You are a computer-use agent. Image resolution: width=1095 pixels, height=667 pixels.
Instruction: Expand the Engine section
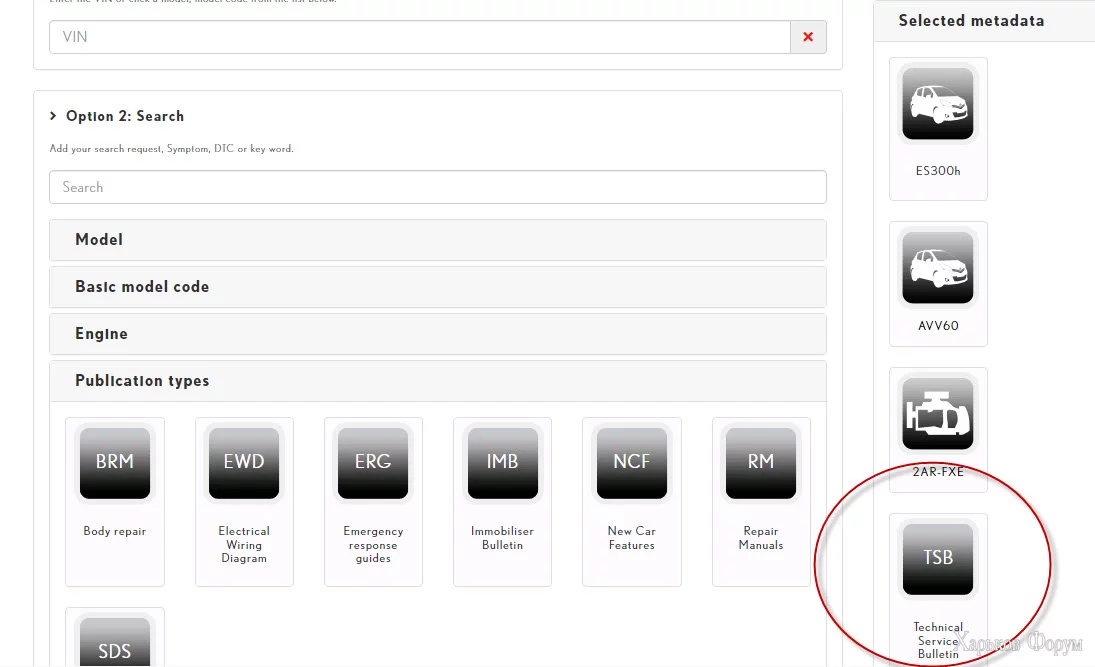click(438, 334)
